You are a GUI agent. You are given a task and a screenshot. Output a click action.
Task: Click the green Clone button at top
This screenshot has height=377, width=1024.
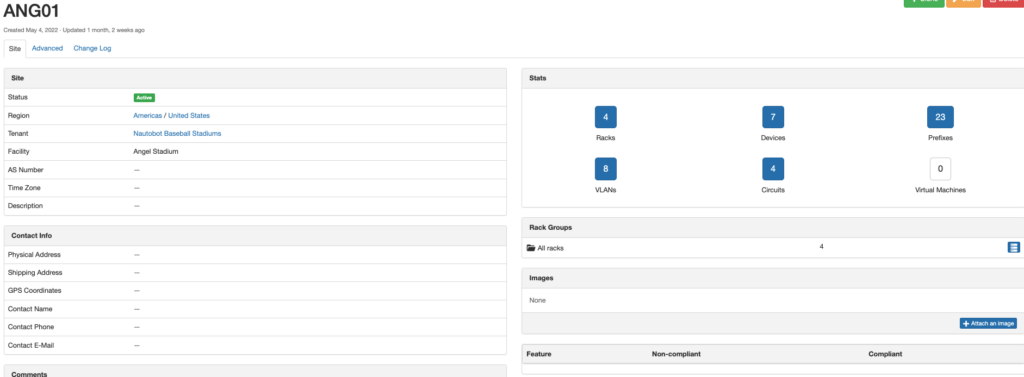pyautogui.click(x=923, y=3)
